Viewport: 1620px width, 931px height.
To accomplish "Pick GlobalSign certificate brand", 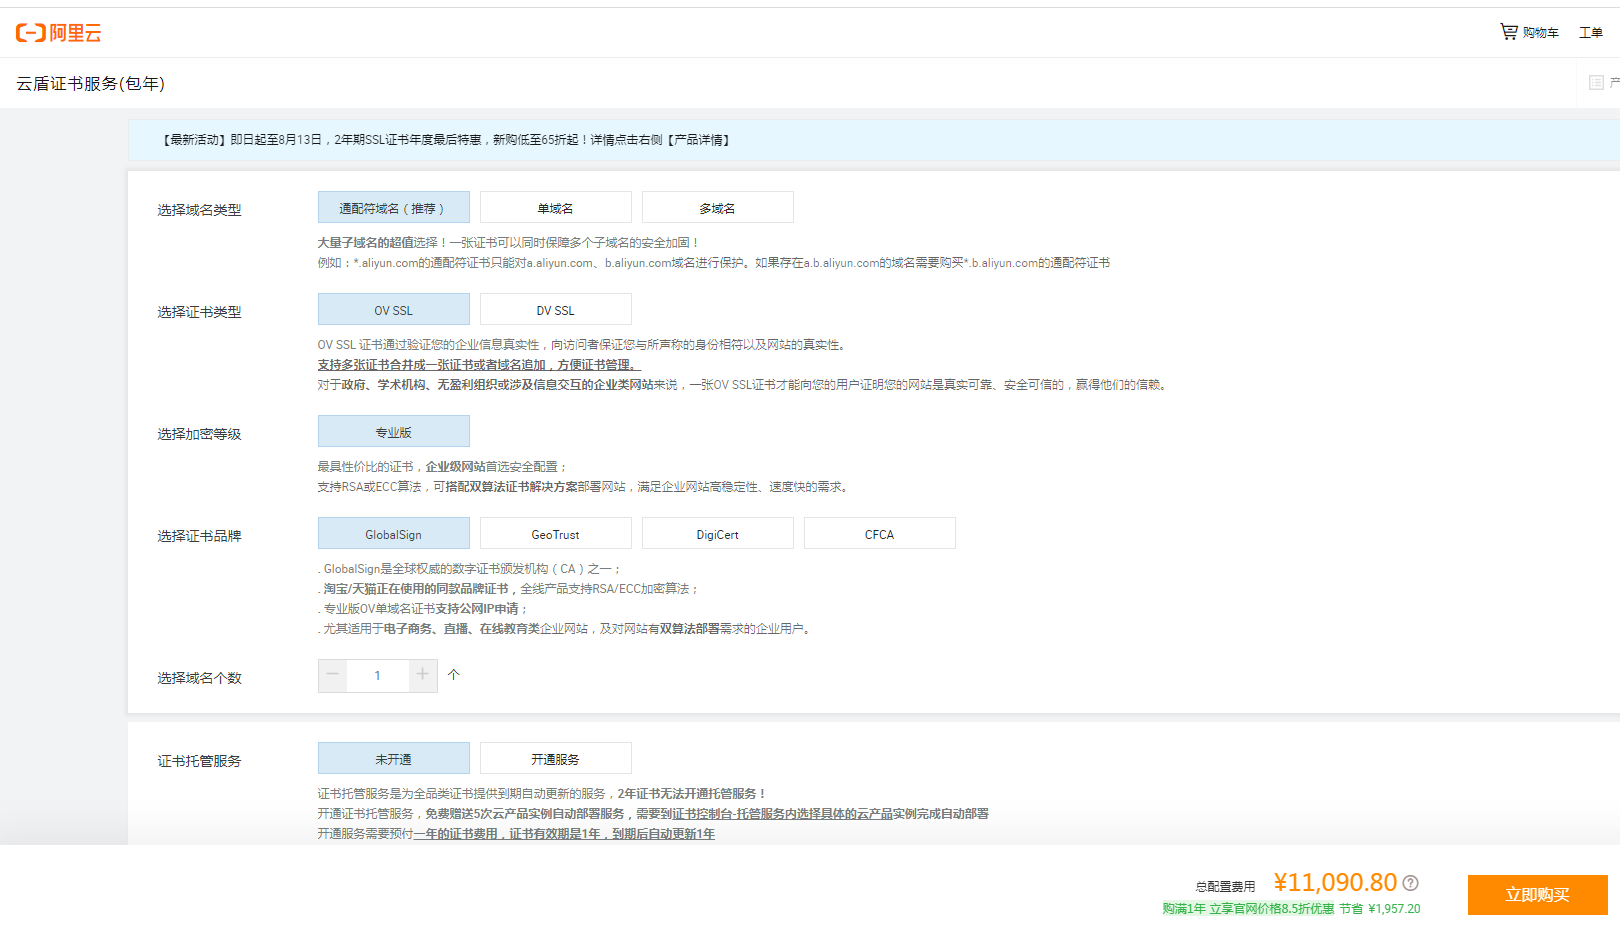I will 394,534.
